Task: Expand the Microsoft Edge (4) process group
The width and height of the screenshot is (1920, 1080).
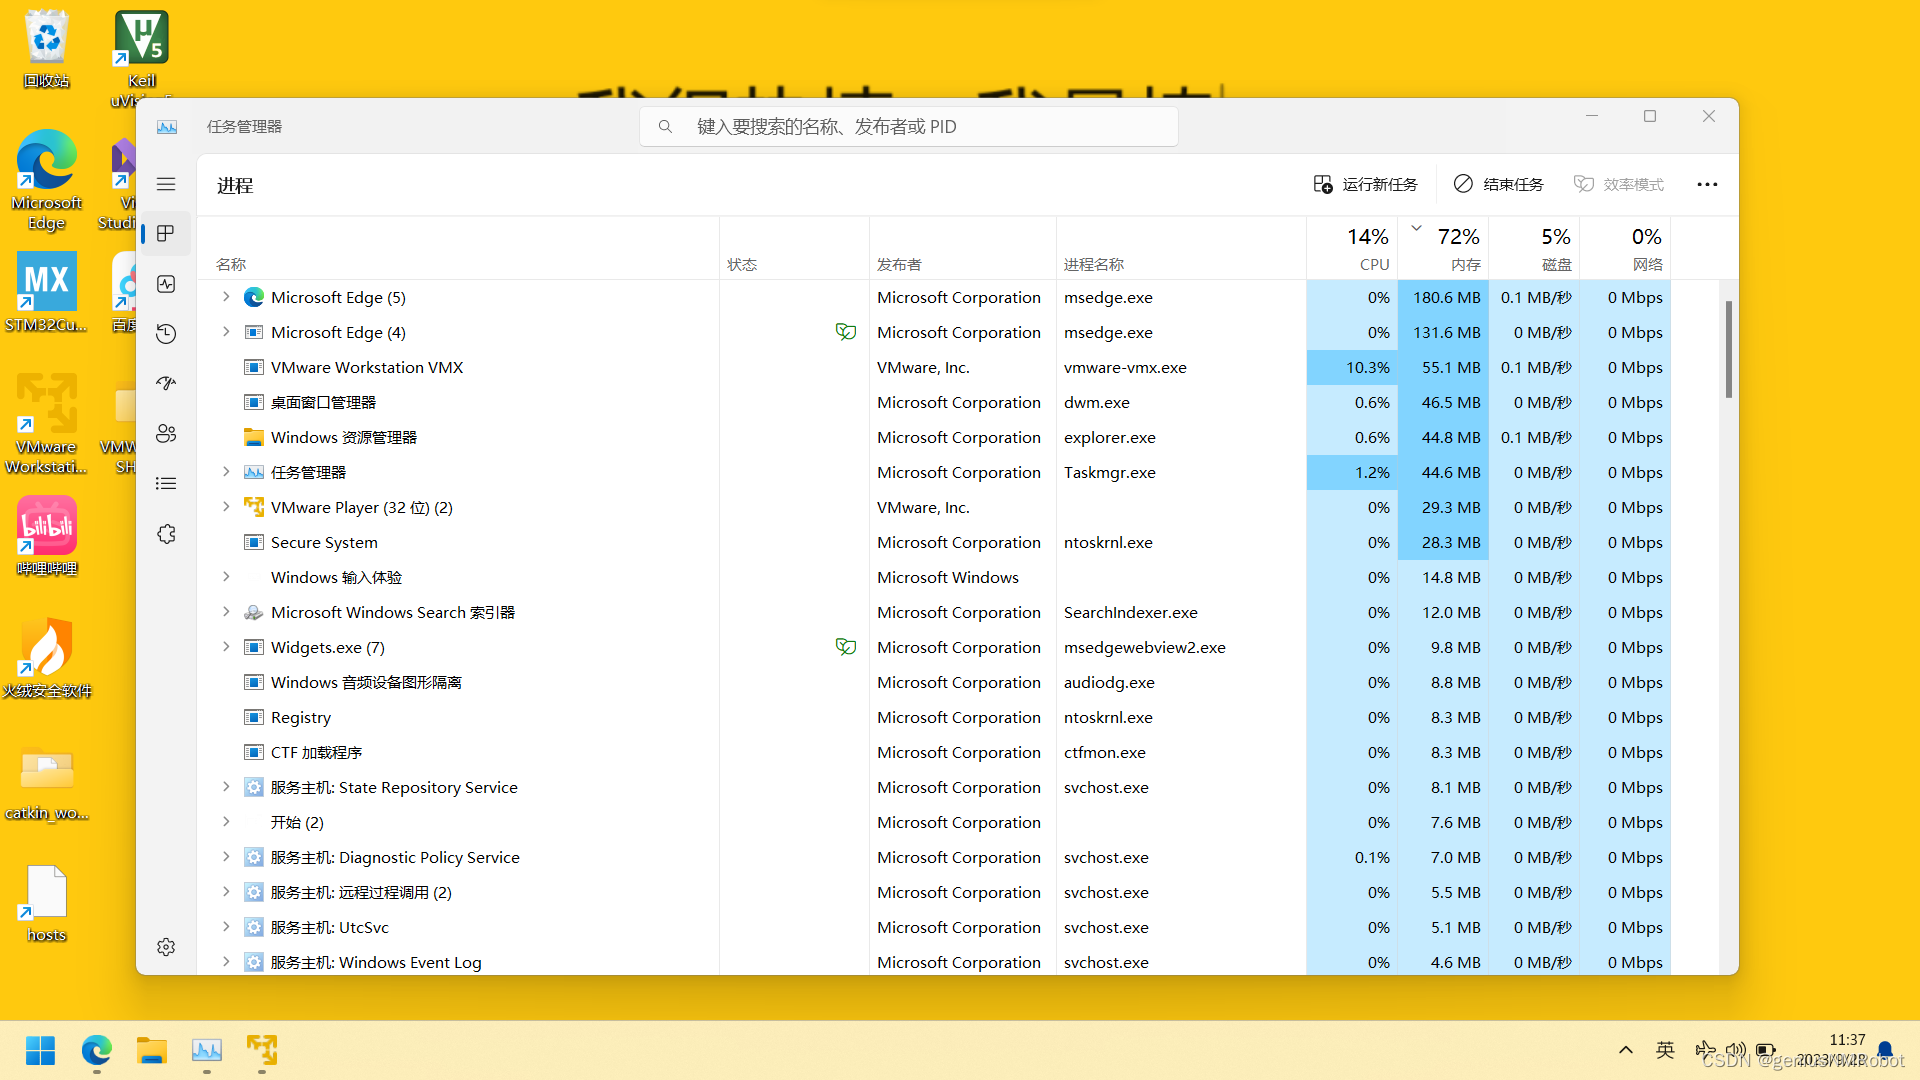Action: (226, 332)
